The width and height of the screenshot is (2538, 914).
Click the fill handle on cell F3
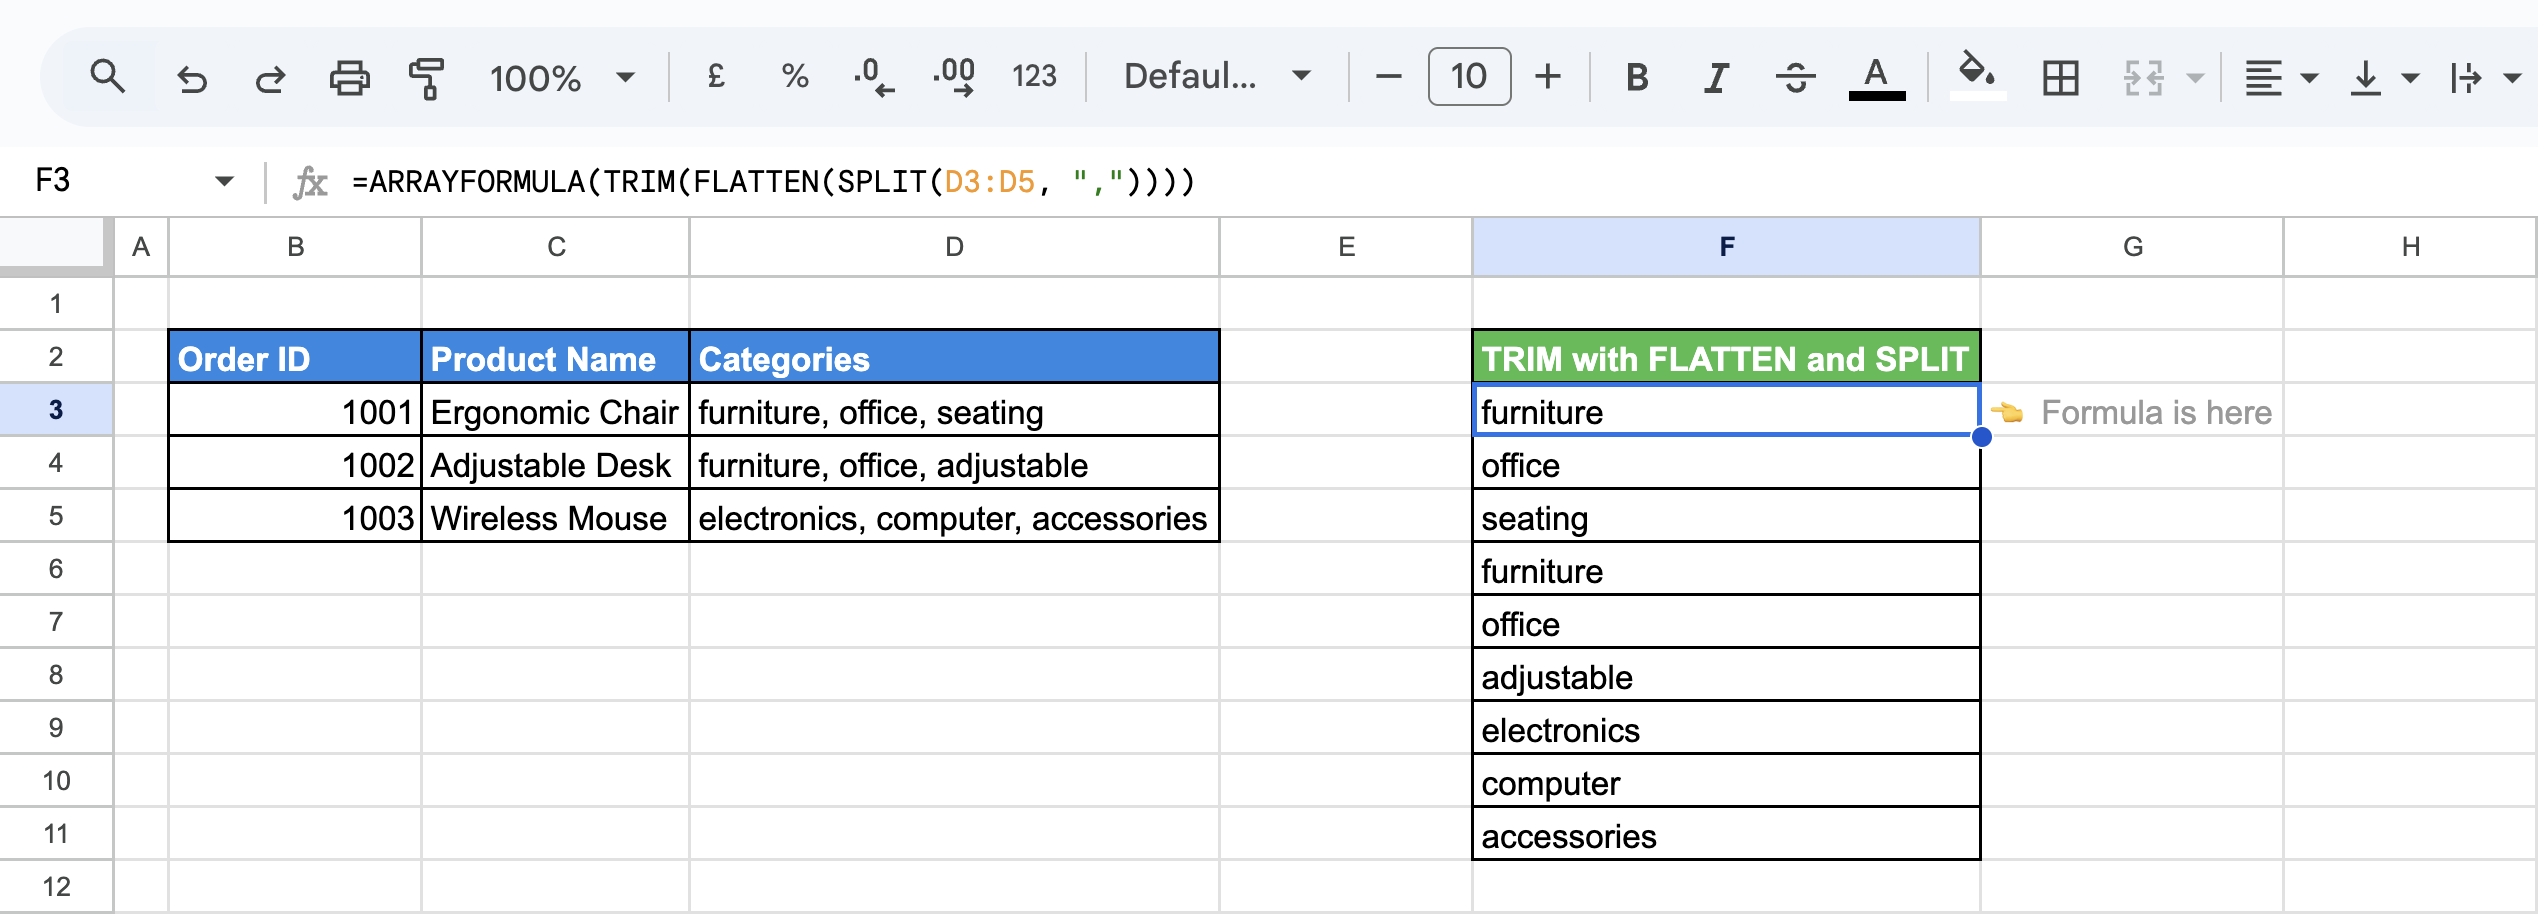click(1981, 436)
